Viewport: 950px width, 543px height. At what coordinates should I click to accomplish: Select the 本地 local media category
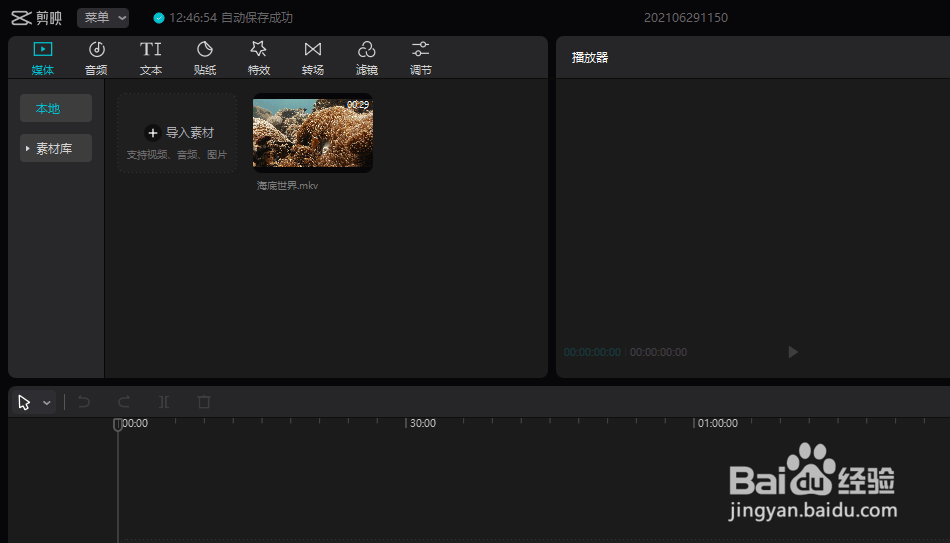[x=56, y=108]
